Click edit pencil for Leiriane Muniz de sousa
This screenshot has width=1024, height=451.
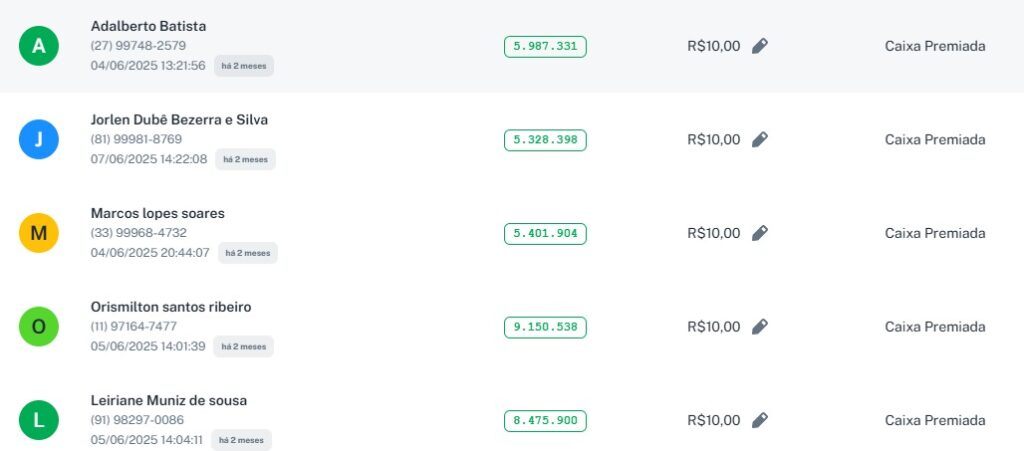760,420
